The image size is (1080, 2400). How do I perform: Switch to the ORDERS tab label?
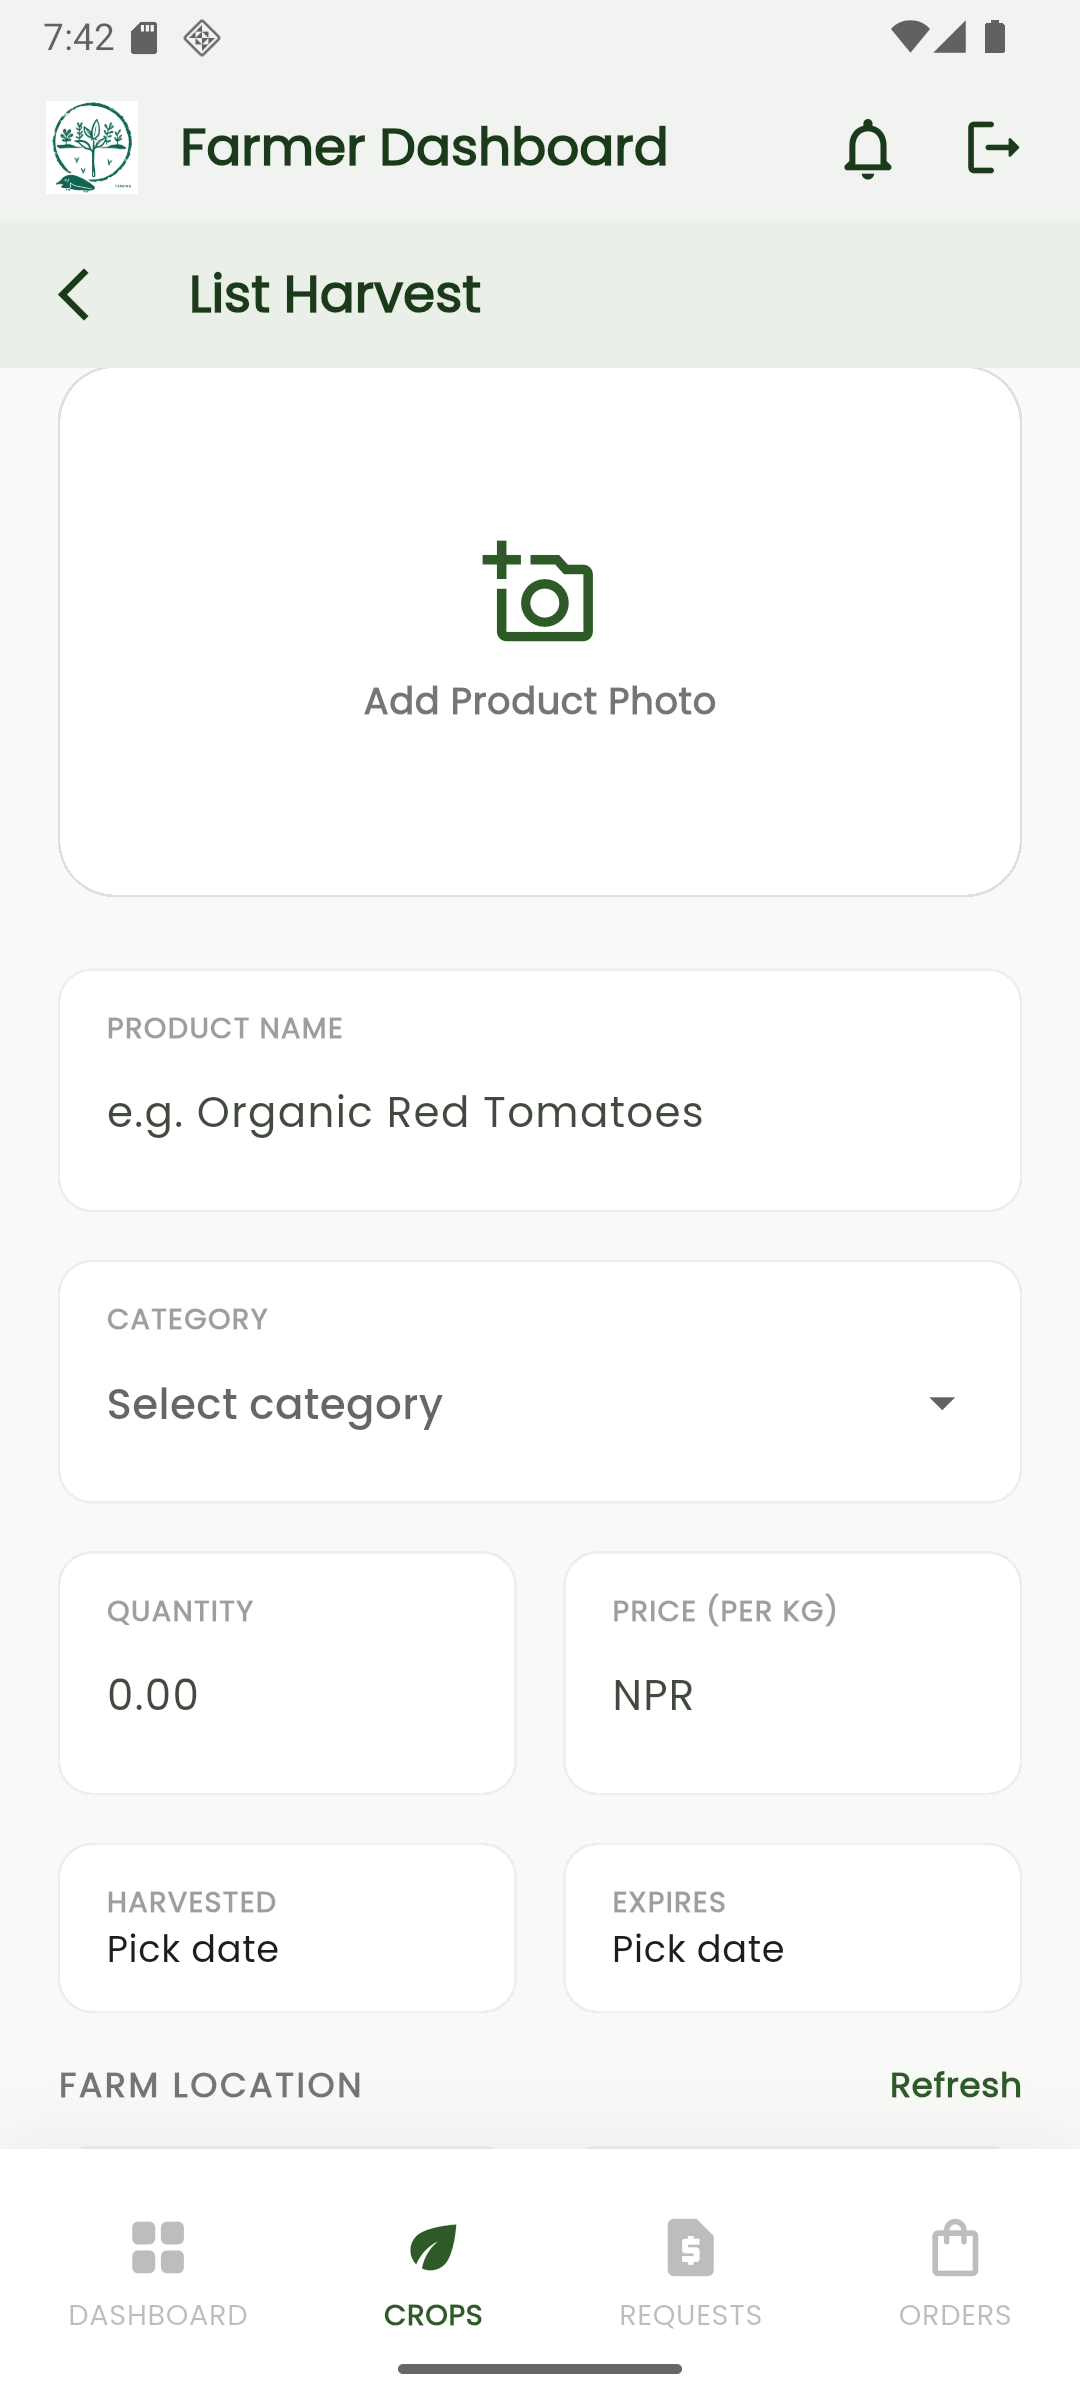pos(955,2315)
